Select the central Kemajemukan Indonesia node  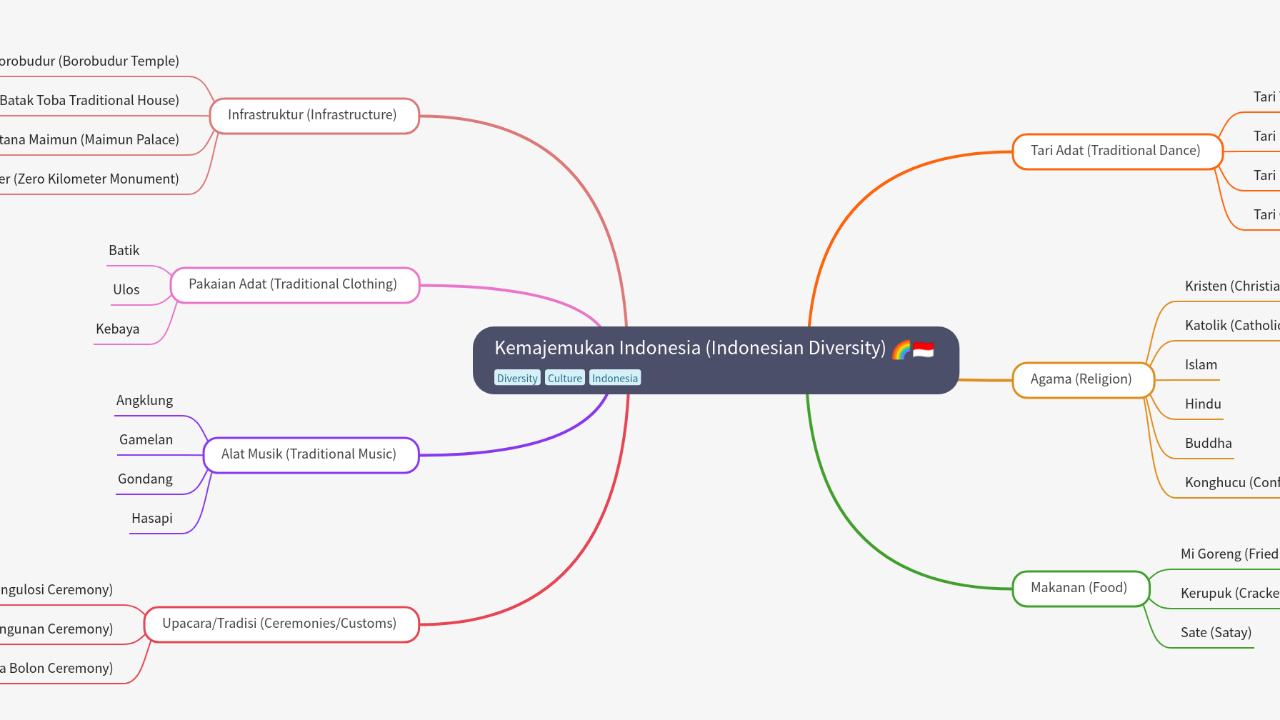pyautogui.click(x=716, y=360)
